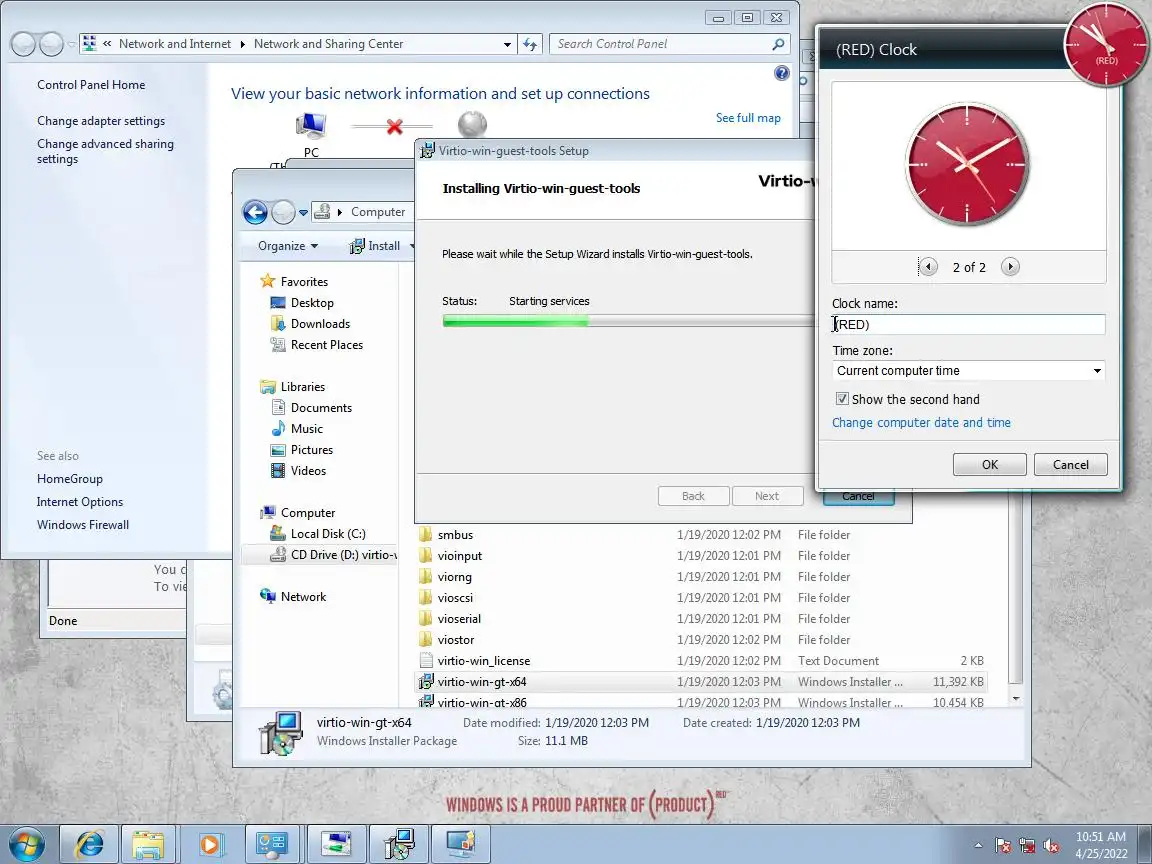Open Change advanced sharing settings
This screenshot has width=1152, height=864.
pos(105,151)
